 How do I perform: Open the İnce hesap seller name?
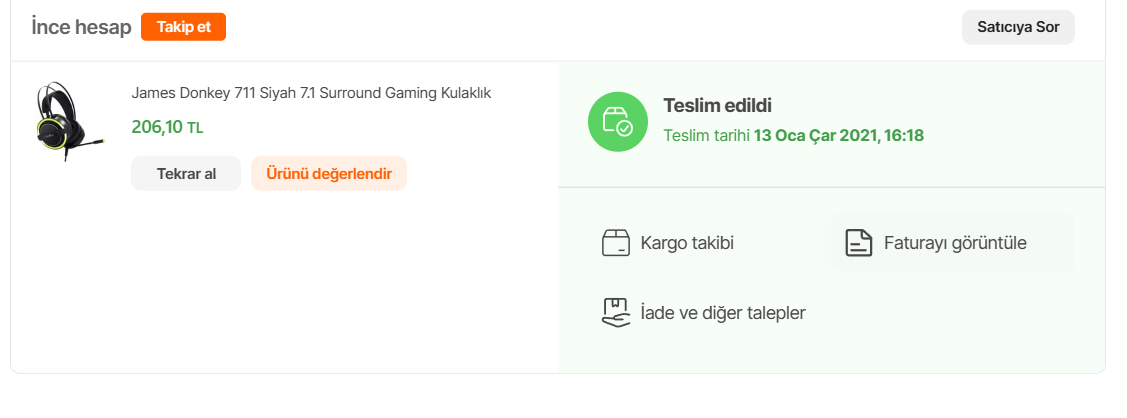(81, 27)
